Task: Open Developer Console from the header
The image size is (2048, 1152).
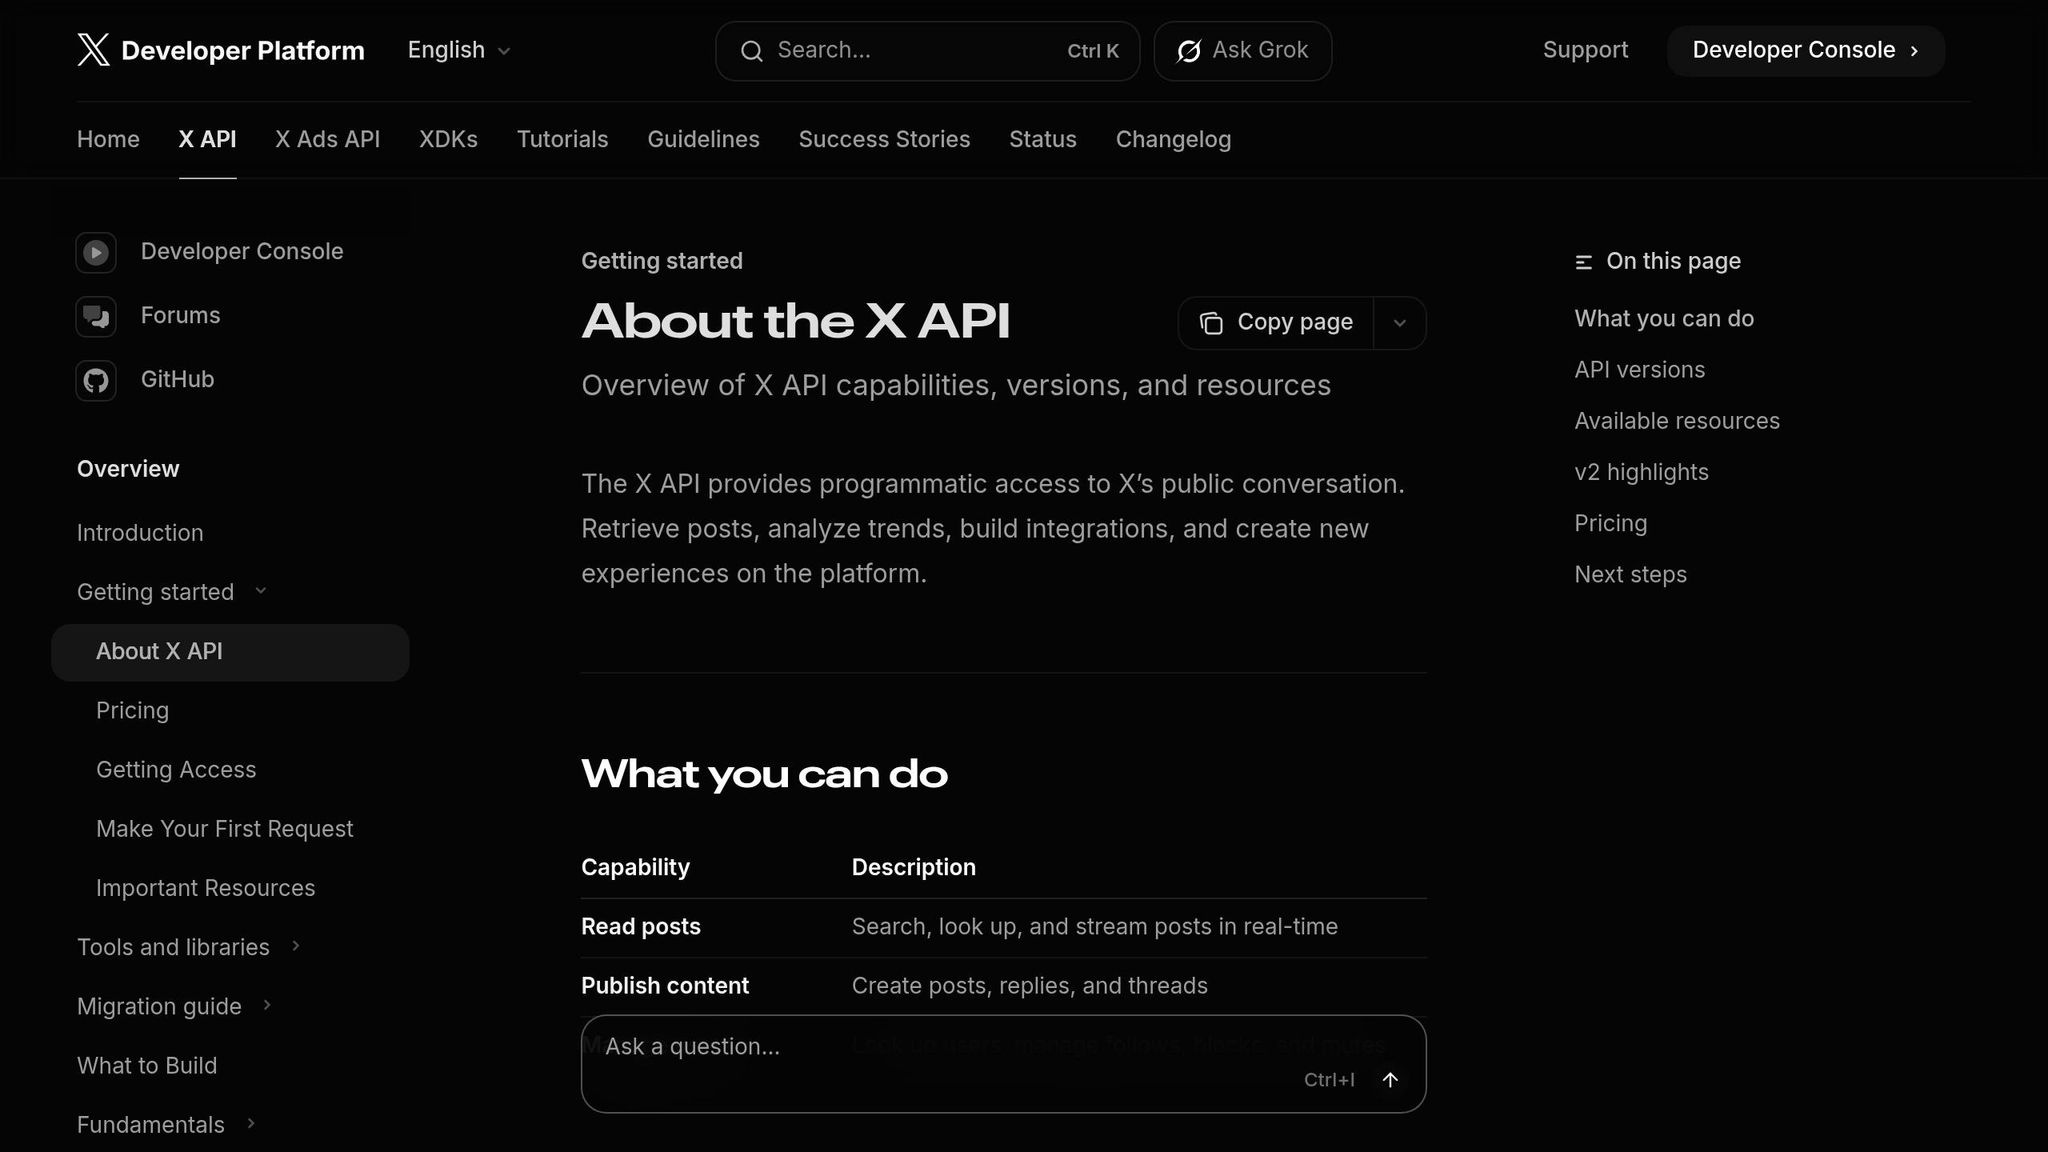Action: (1804, 50)
